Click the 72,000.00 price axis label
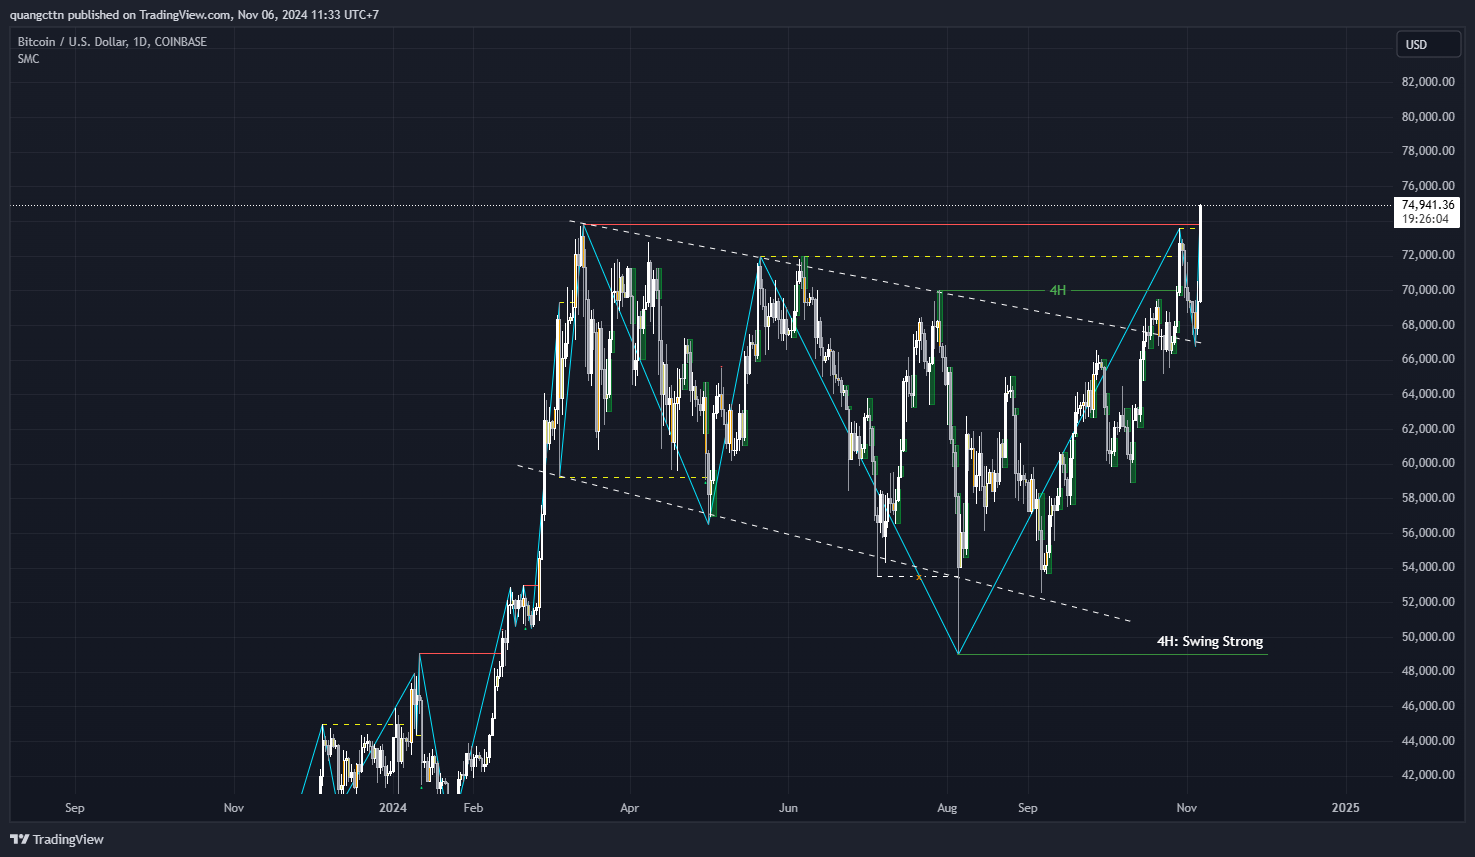Screen dimensions: 1475x857 1428,255
